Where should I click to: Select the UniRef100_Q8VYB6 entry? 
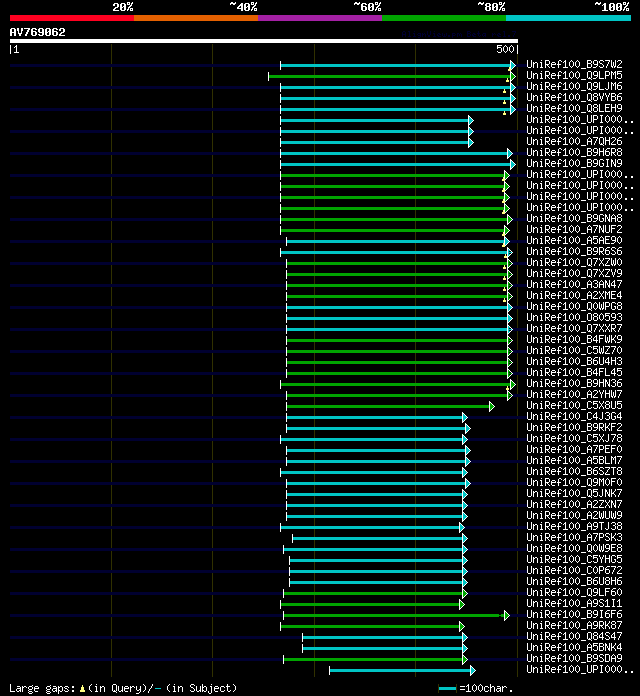coord(574,97)
